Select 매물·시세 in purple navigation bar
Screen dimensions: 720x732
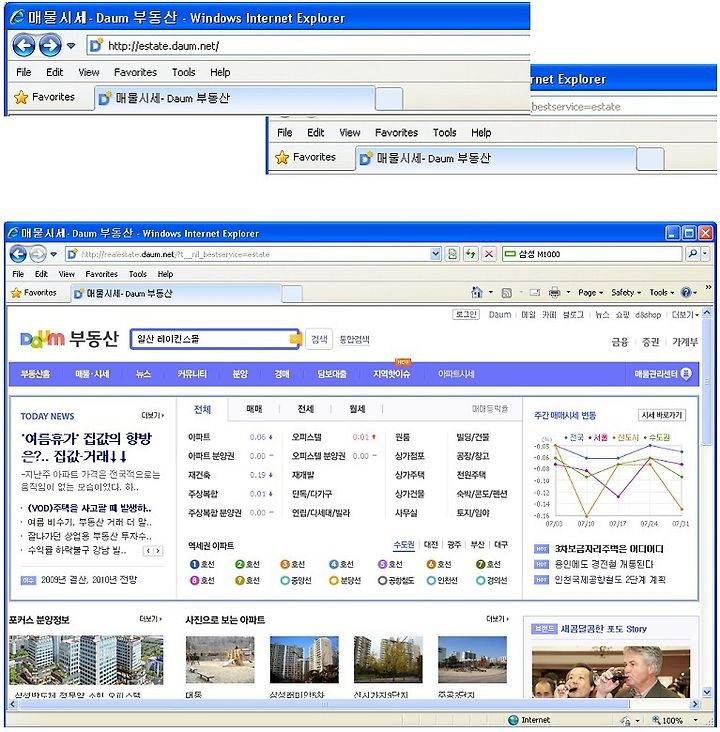coord(92,374)
